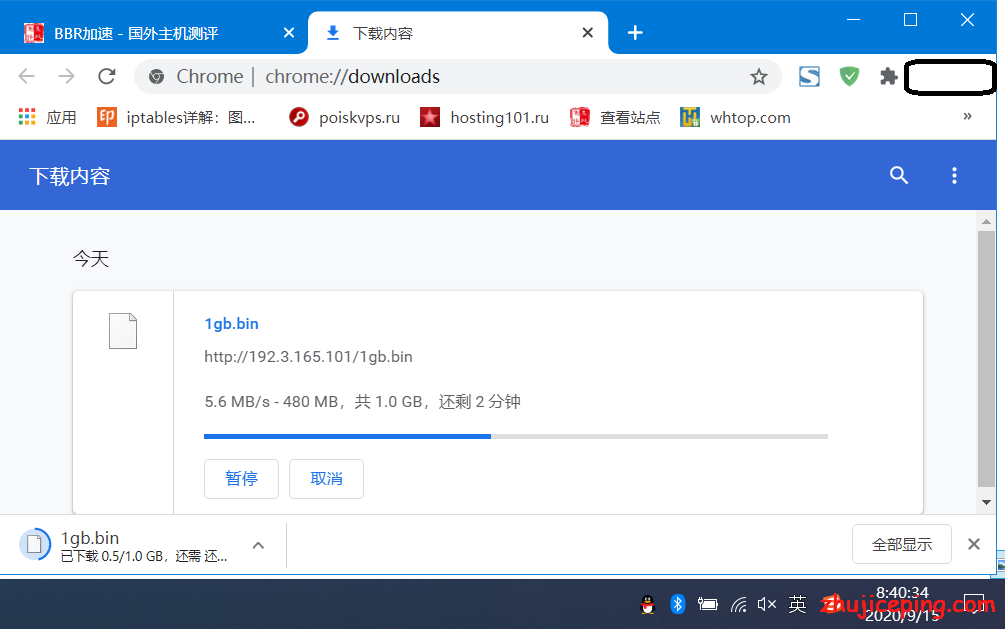
Task: Close the 下载内容 tab
Action: click(587, 33)
